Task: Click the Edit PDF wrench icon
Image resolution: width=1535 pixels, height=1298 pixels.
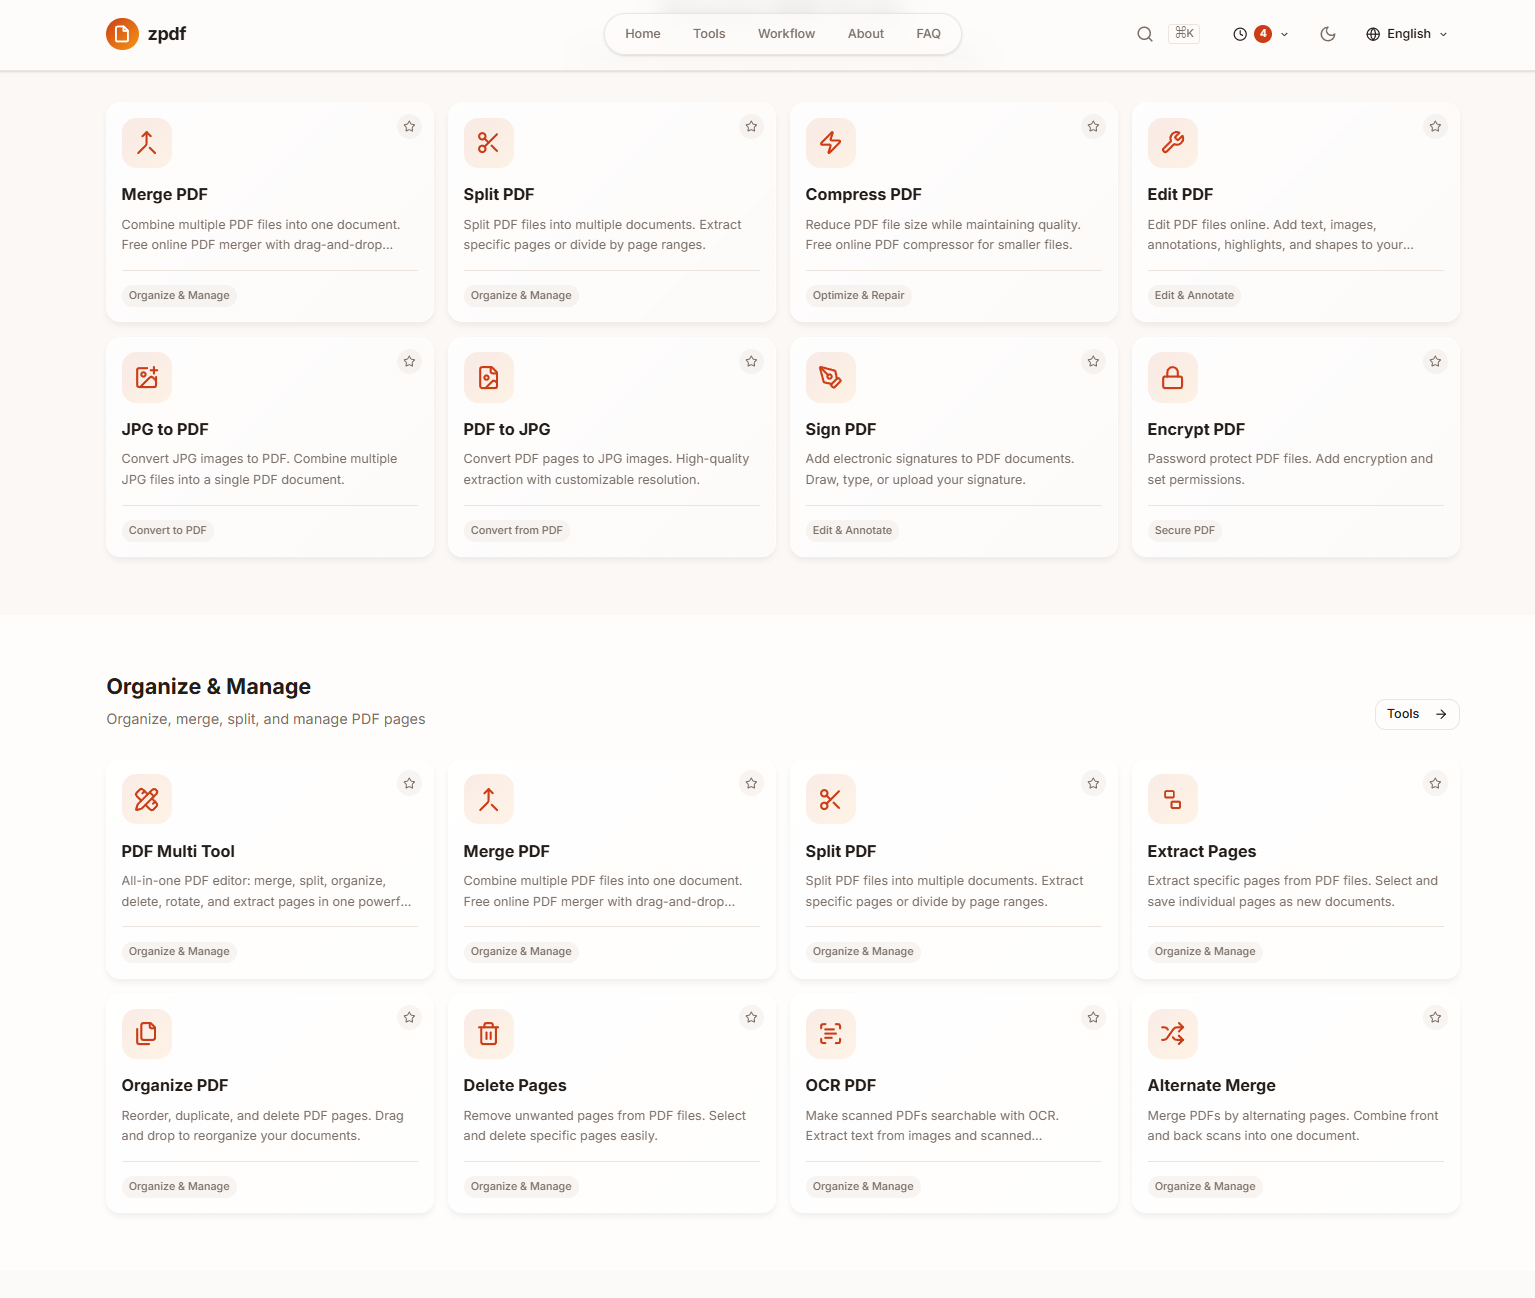Action: pyautogui.click(x=1173, y=143)
